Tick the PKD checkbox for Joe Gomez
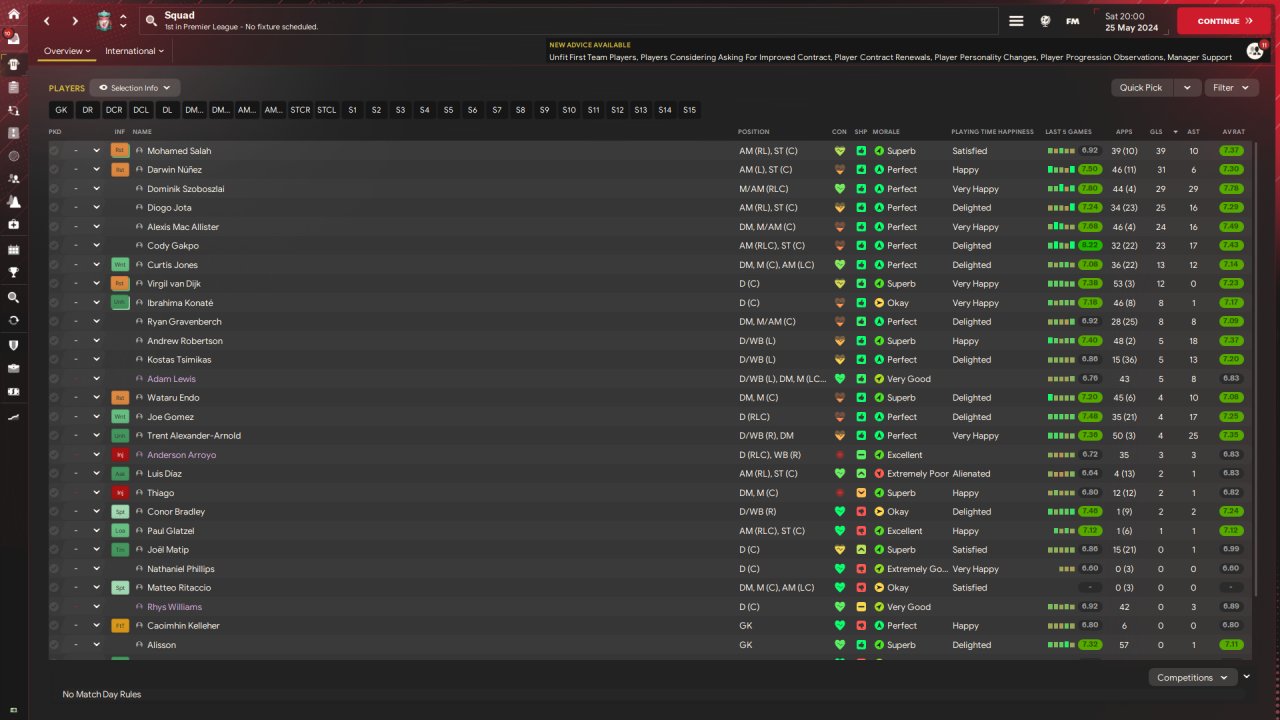This screenshot has height=720, width=1280. coord(54,417)
